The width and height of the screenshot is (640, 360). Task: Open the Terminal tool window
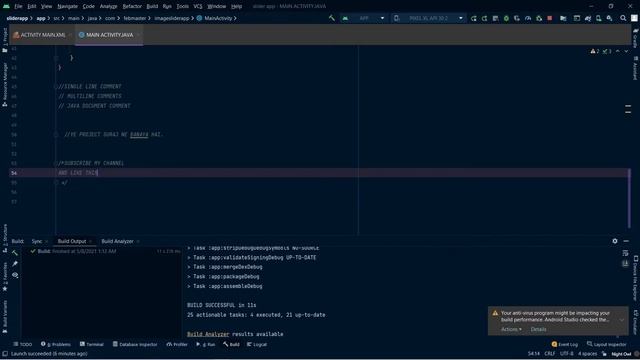point(92,344)
